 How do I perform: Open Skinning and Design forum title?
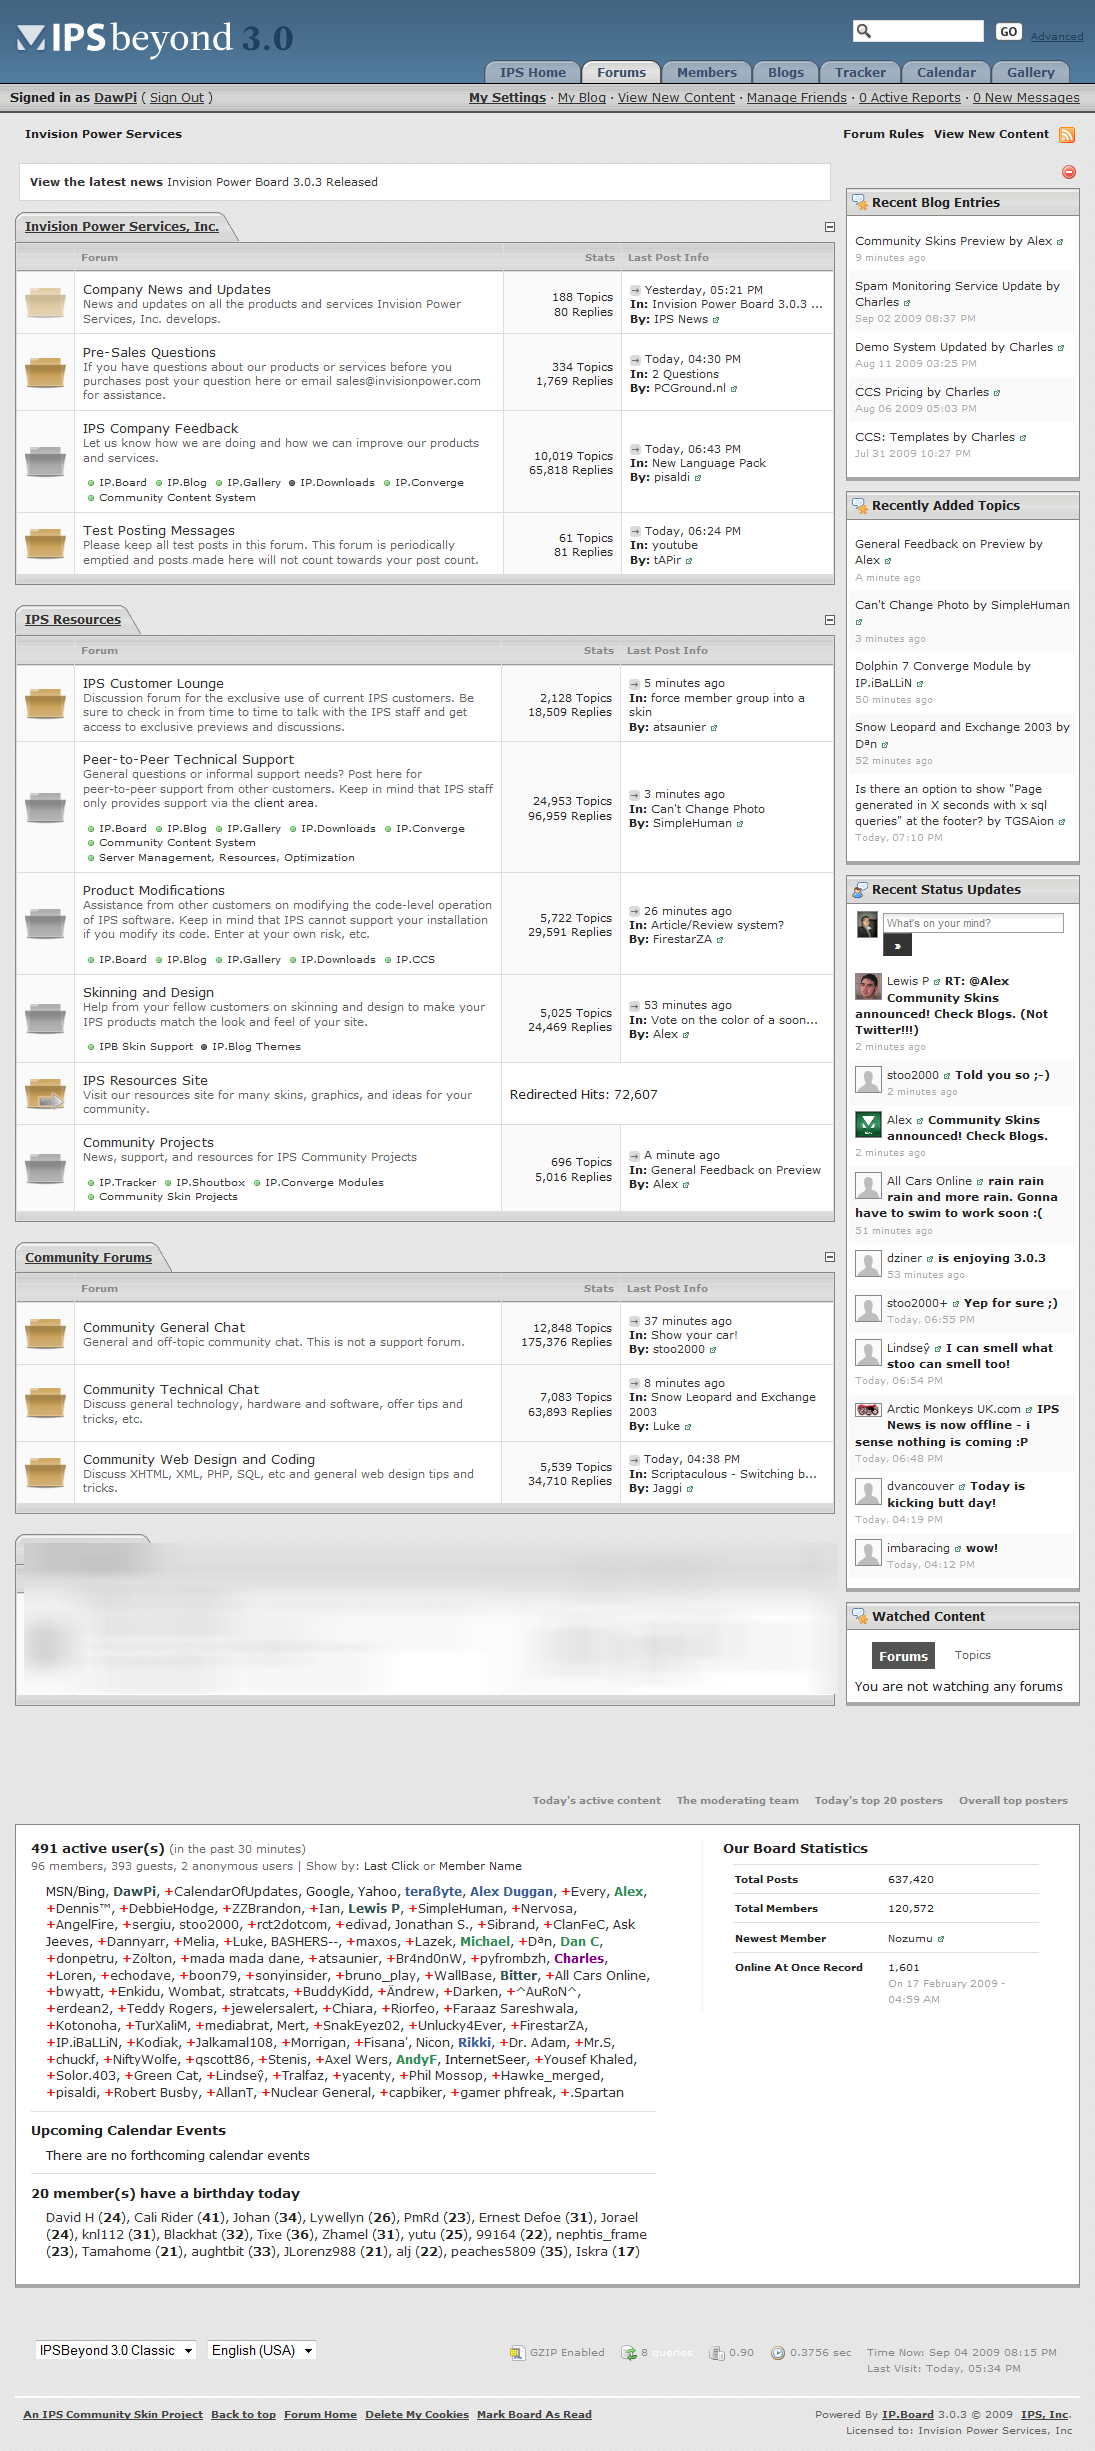[148, 992]
